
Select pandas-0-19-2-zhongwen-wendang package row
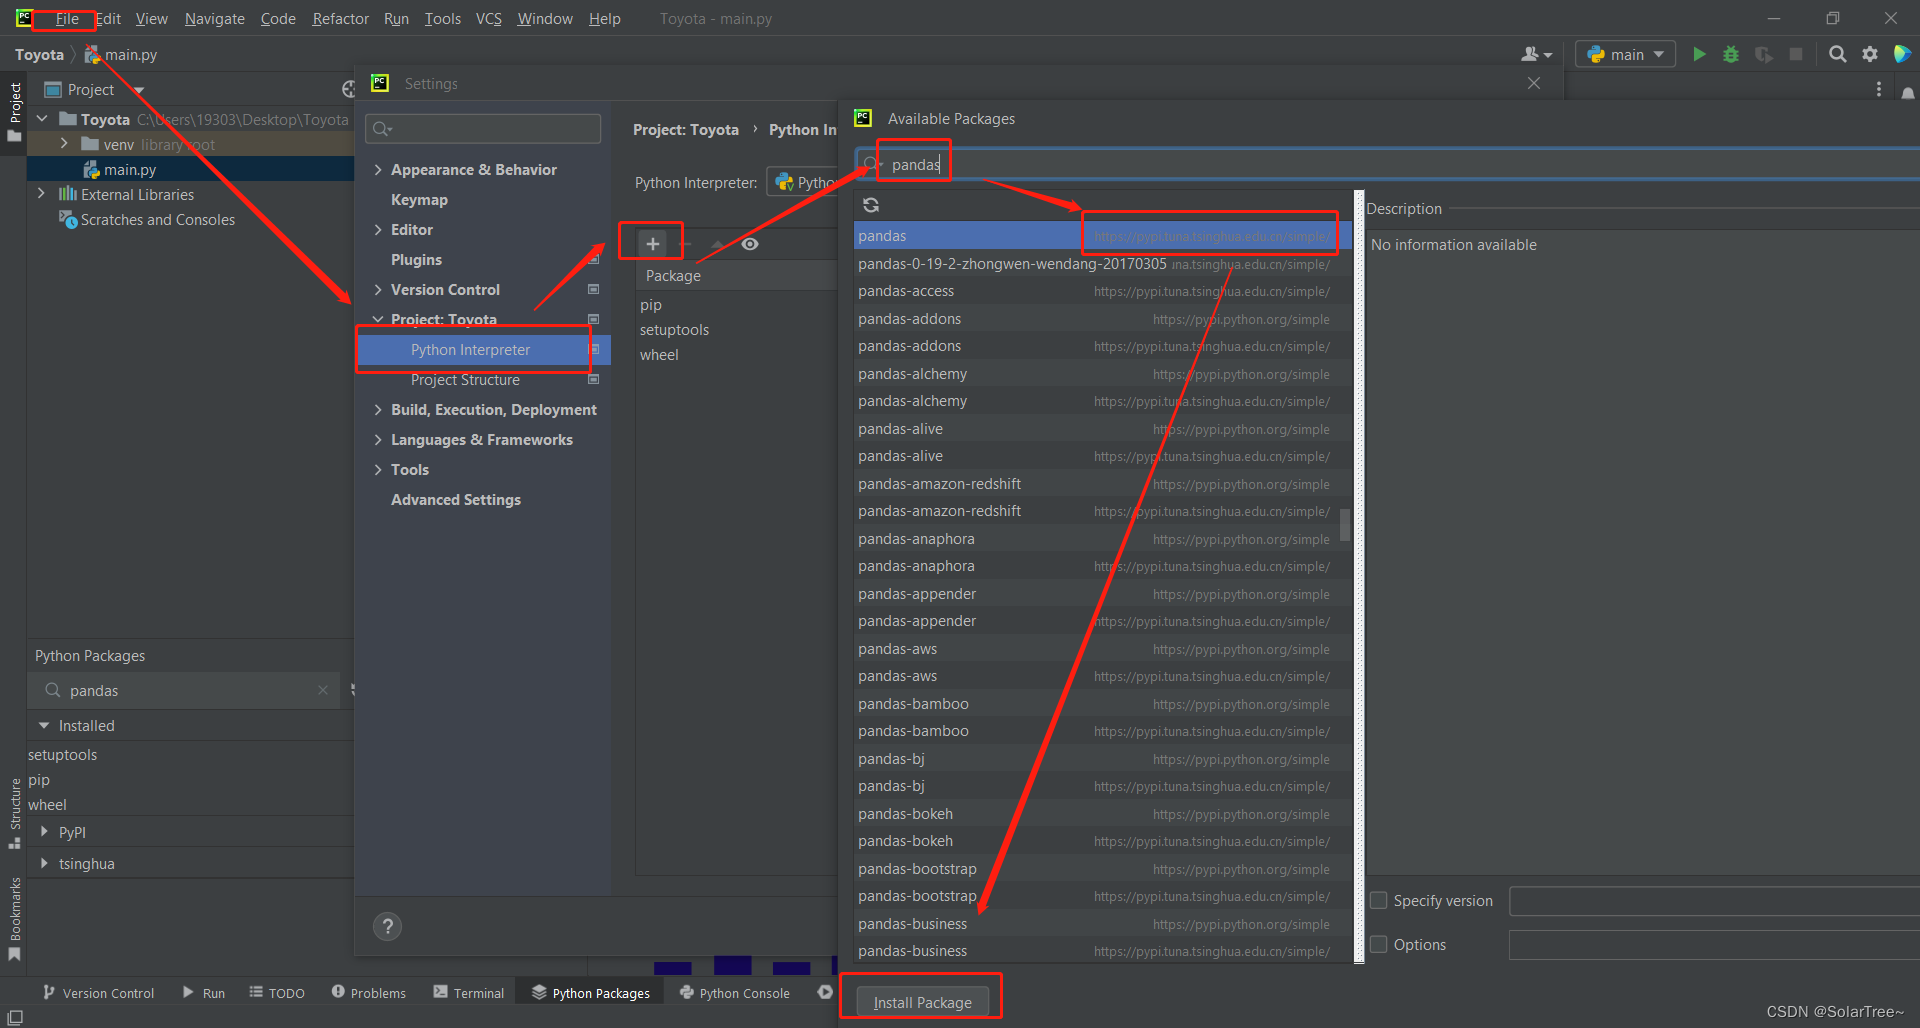(x=1102, y=264)
